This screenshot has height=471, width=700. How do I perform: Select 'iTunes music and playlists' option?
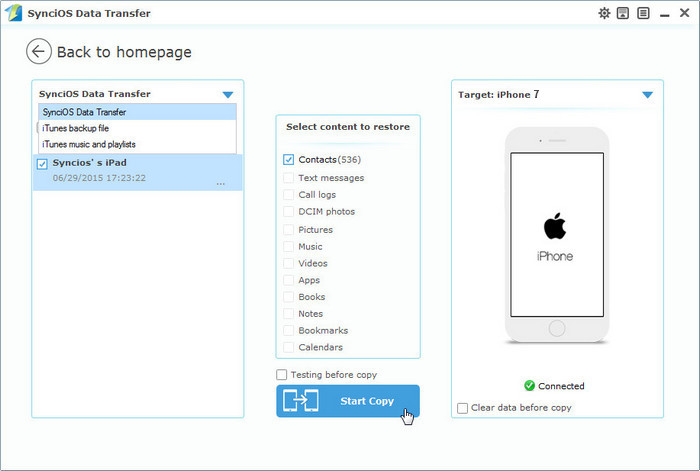137,144
